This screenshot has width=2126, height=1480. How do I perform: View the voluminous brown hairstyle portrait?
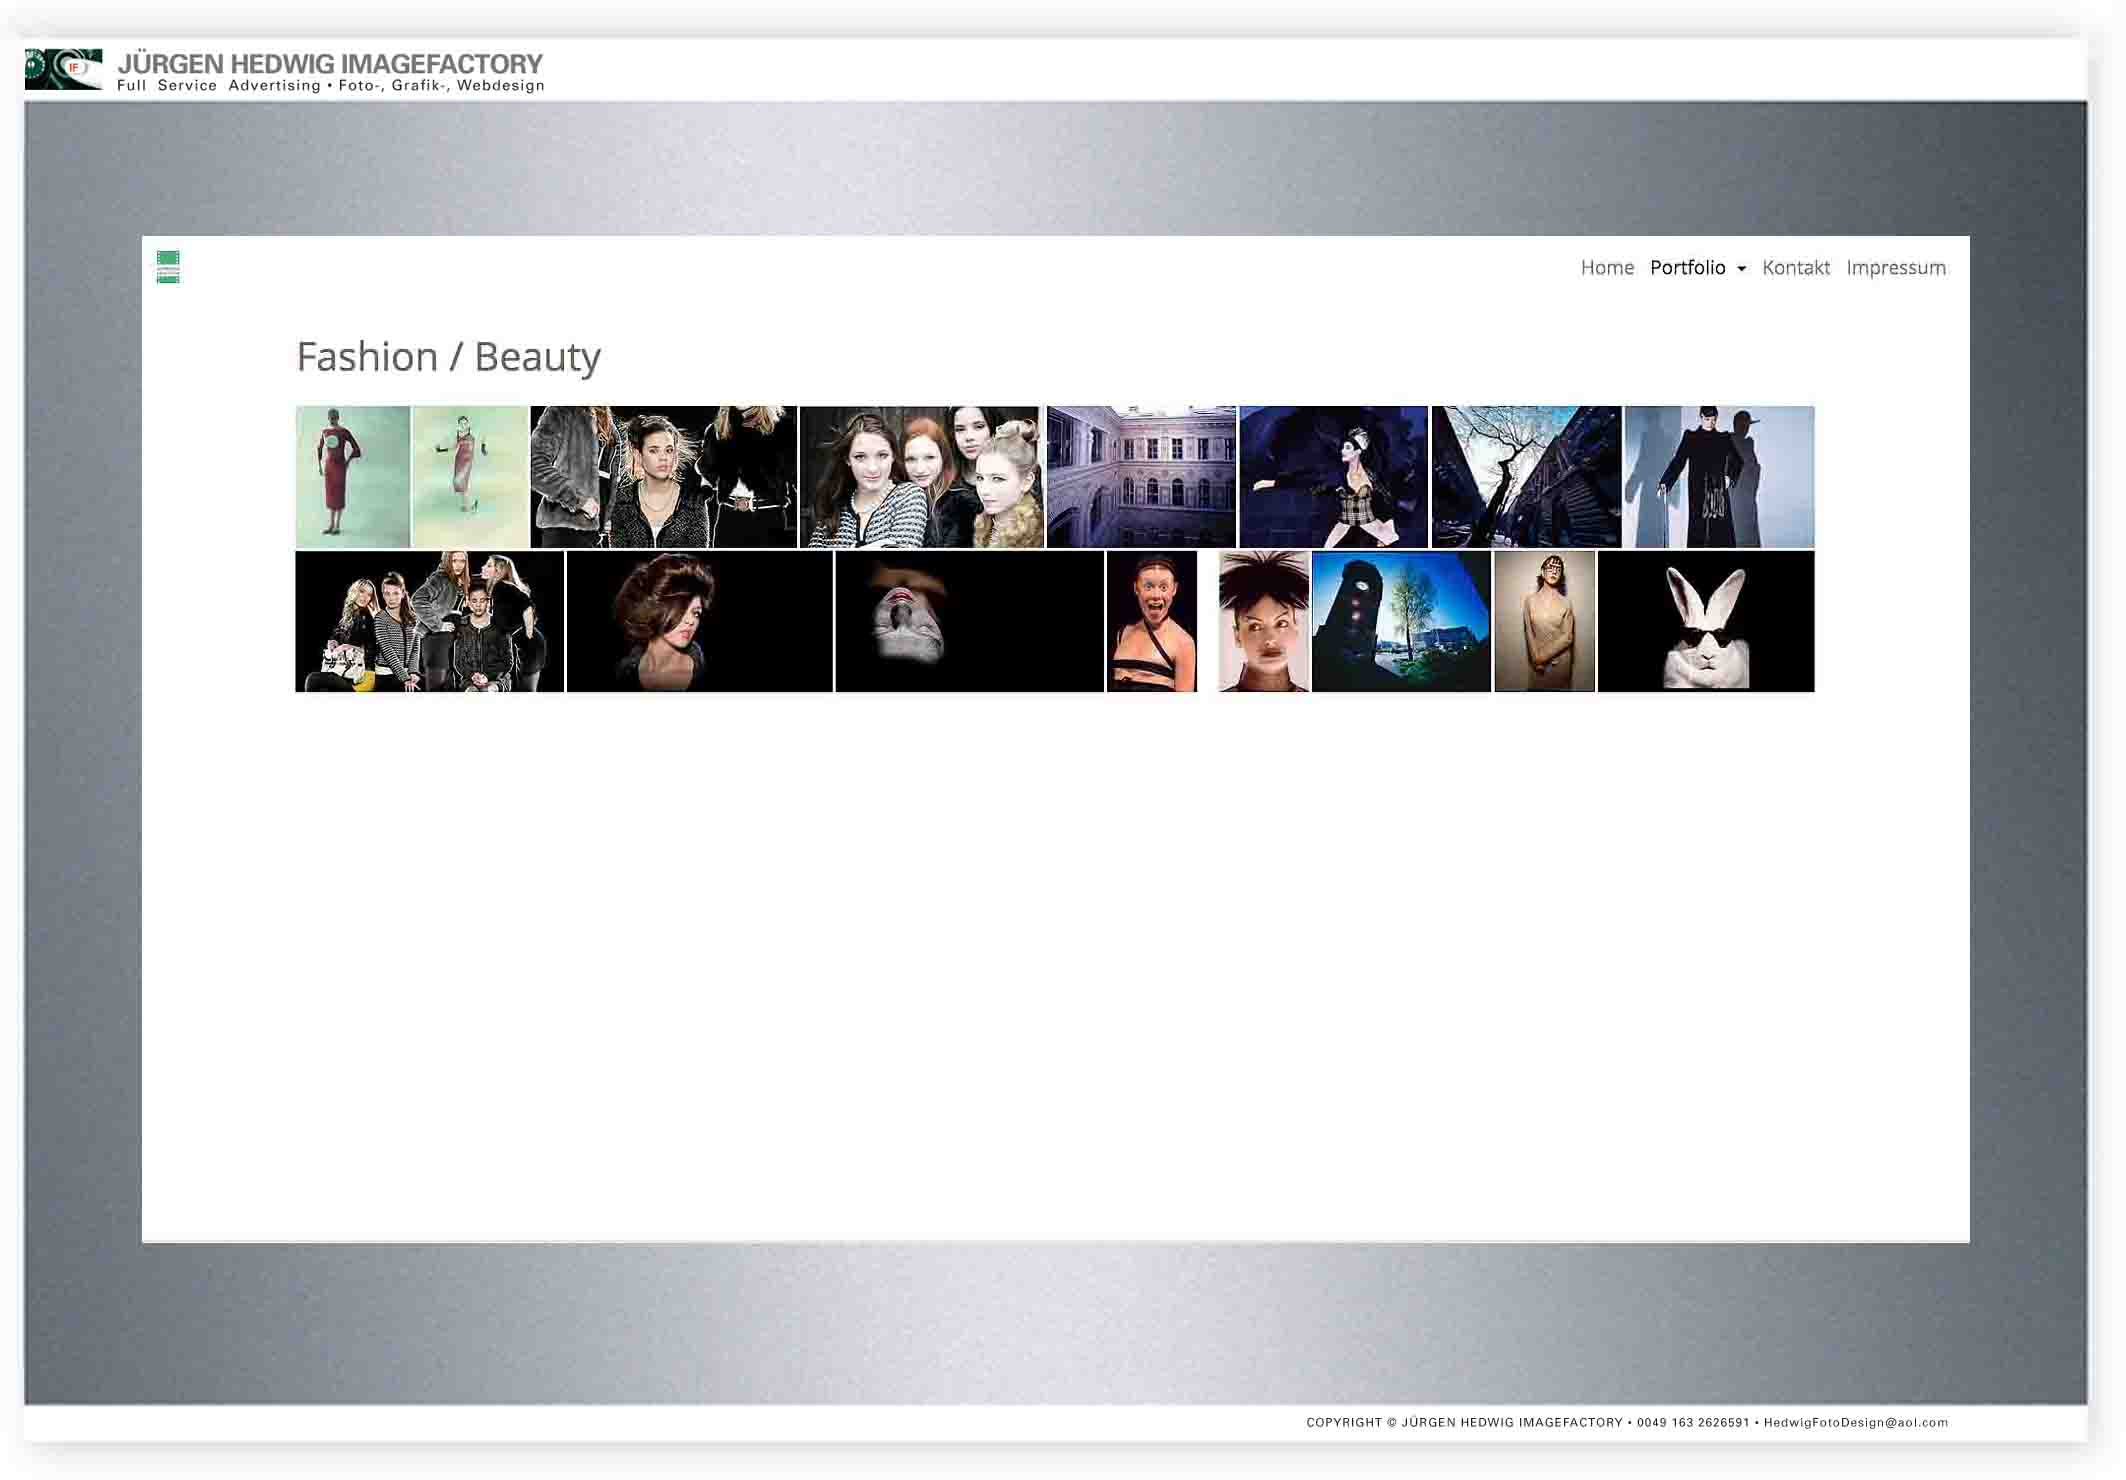[699, 621]
